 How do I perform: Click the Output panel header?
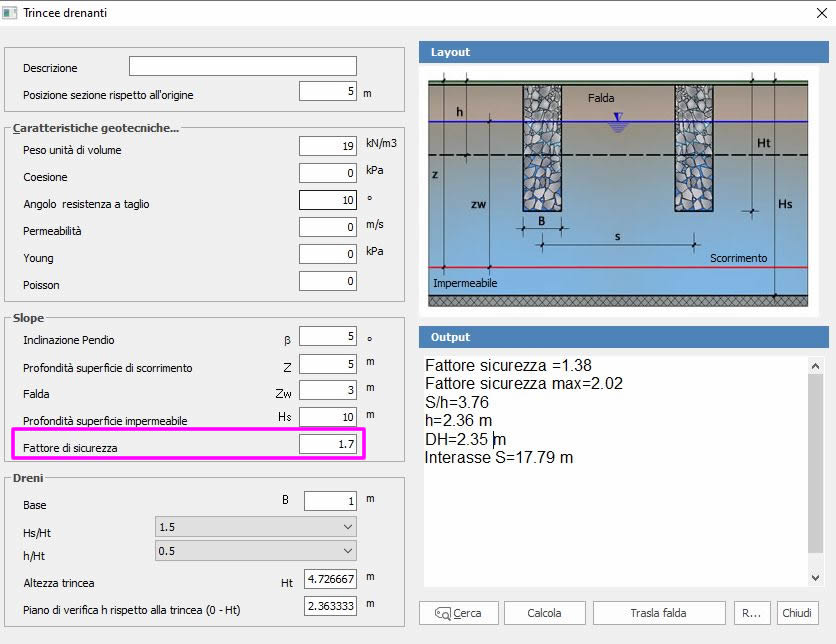624,337
